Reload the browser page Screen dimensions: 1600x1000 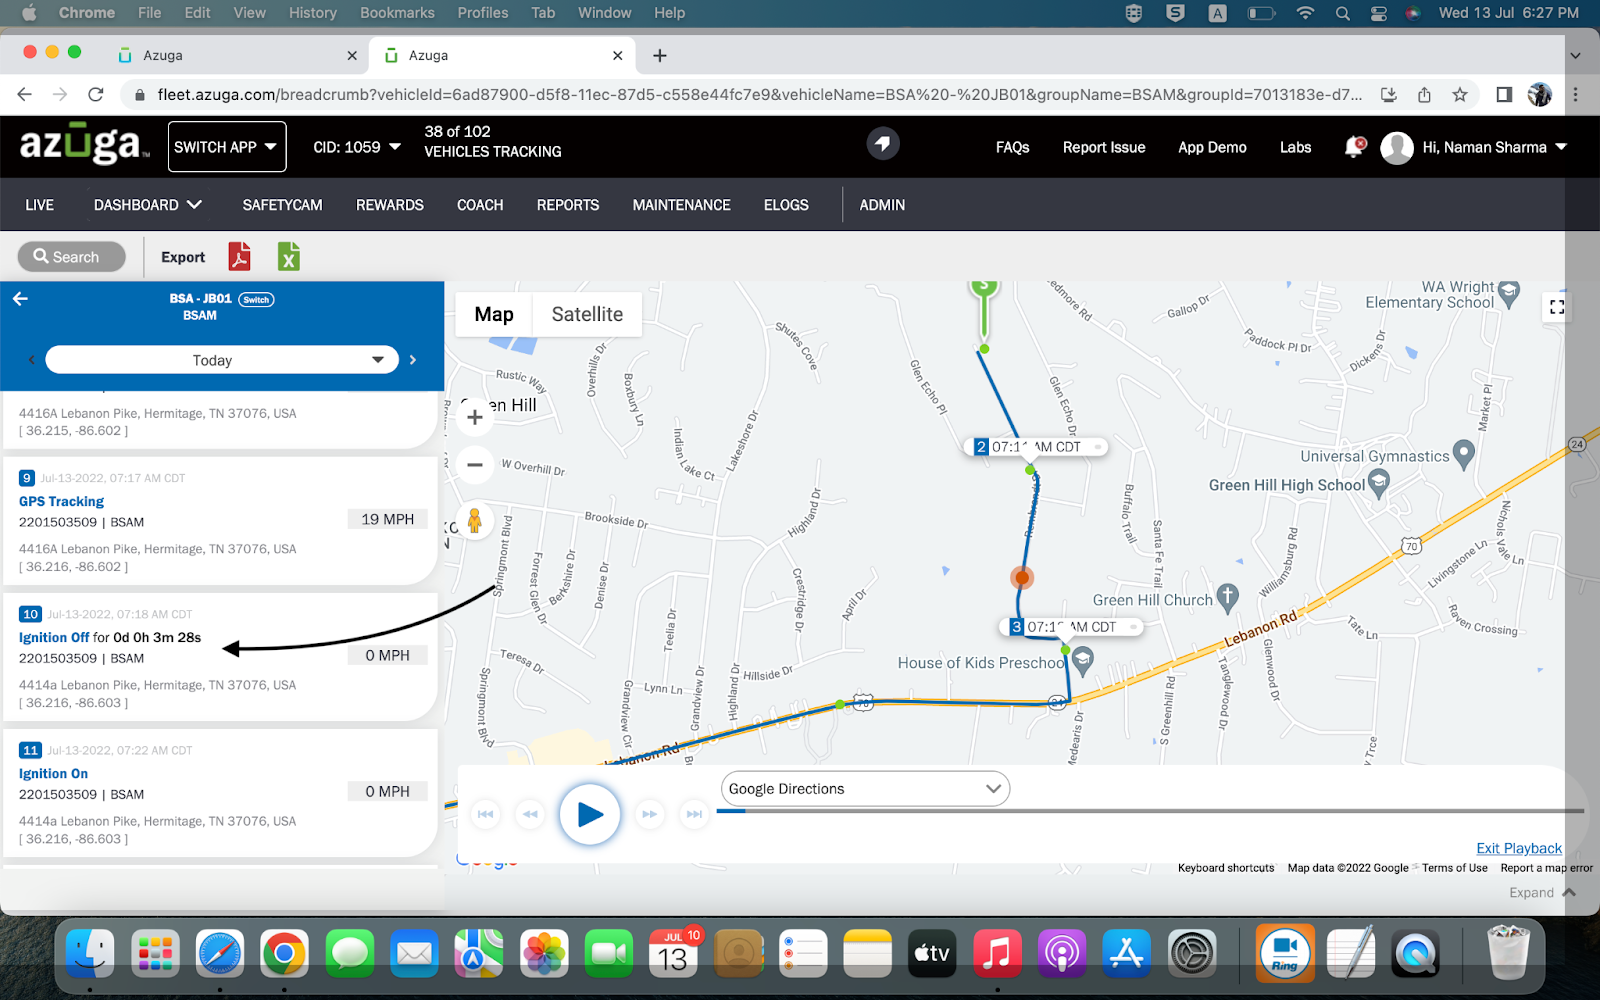pyautogui.click(x=96, y=95)
